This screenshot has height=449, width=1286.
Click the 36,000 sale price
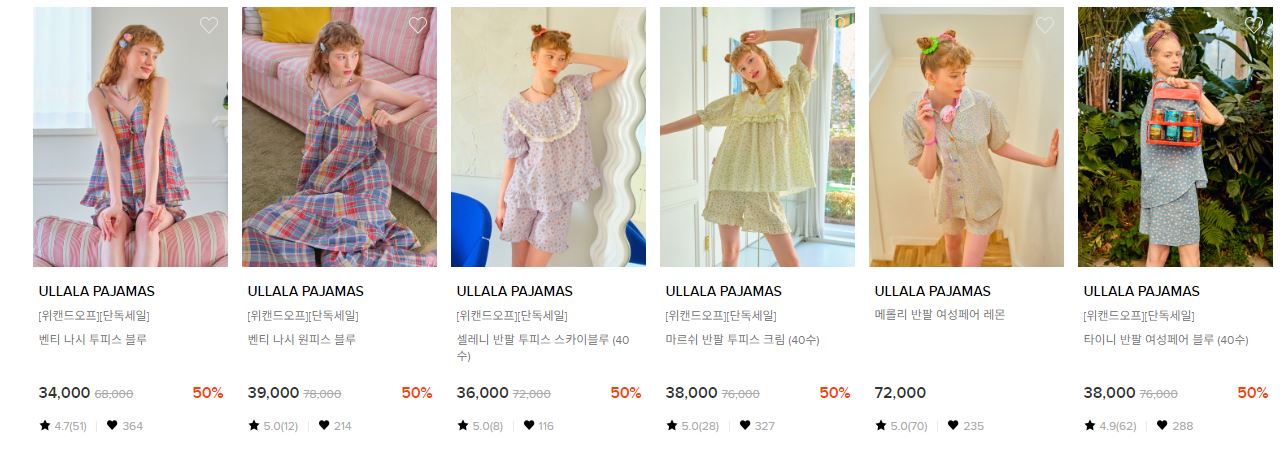pyautogui.click(x=482, y=393)
